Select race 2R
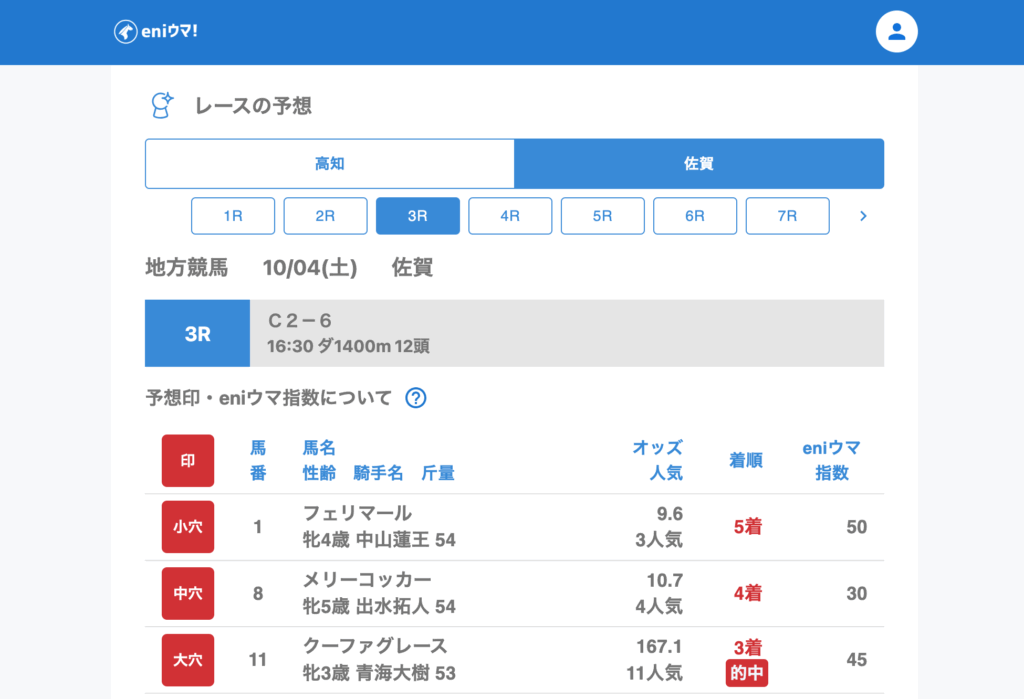Viewport: 1024px width, 699px height. [x=325, y=216]
